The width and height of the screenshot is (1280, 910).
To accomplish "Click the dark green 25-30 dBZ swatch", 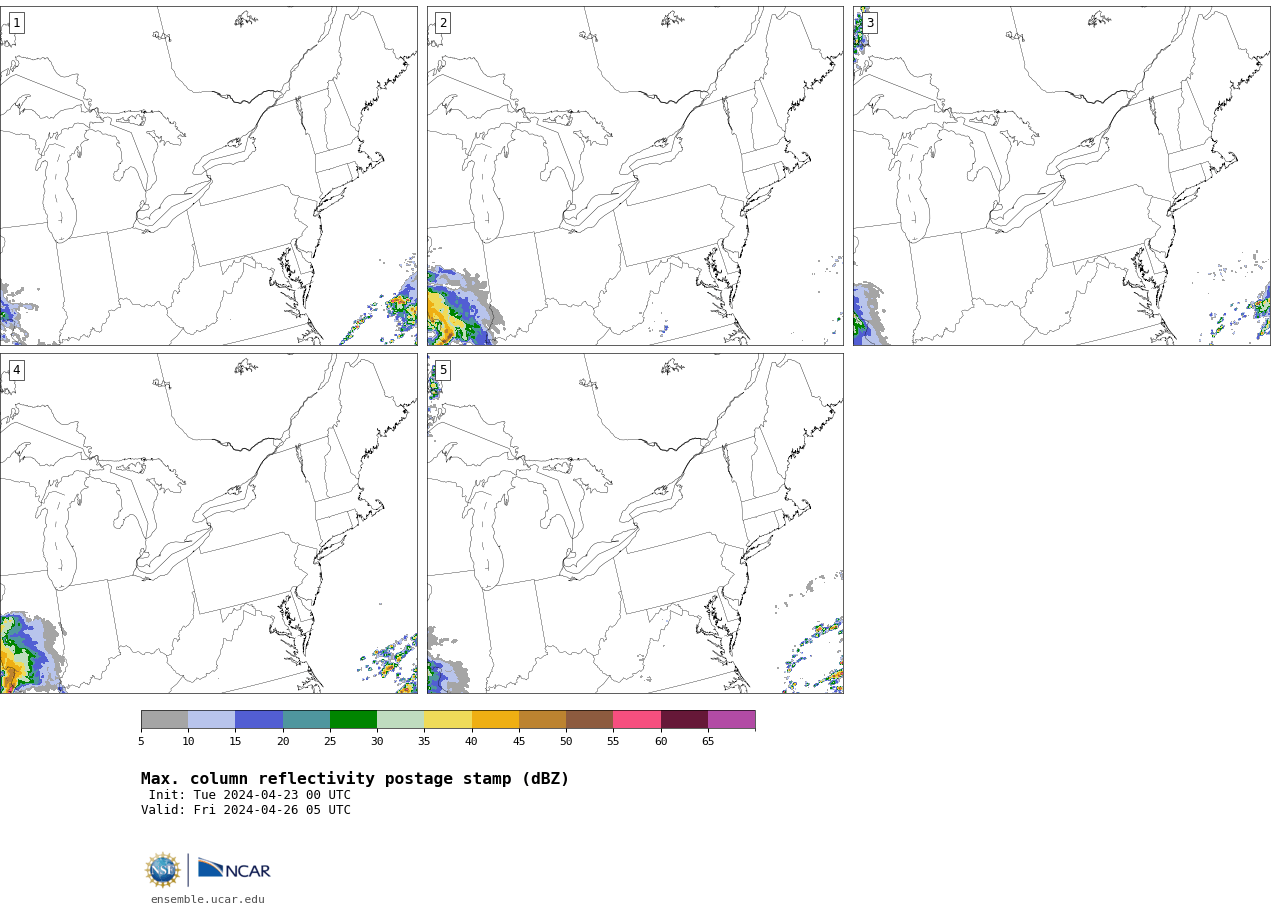I will point(353,720).
